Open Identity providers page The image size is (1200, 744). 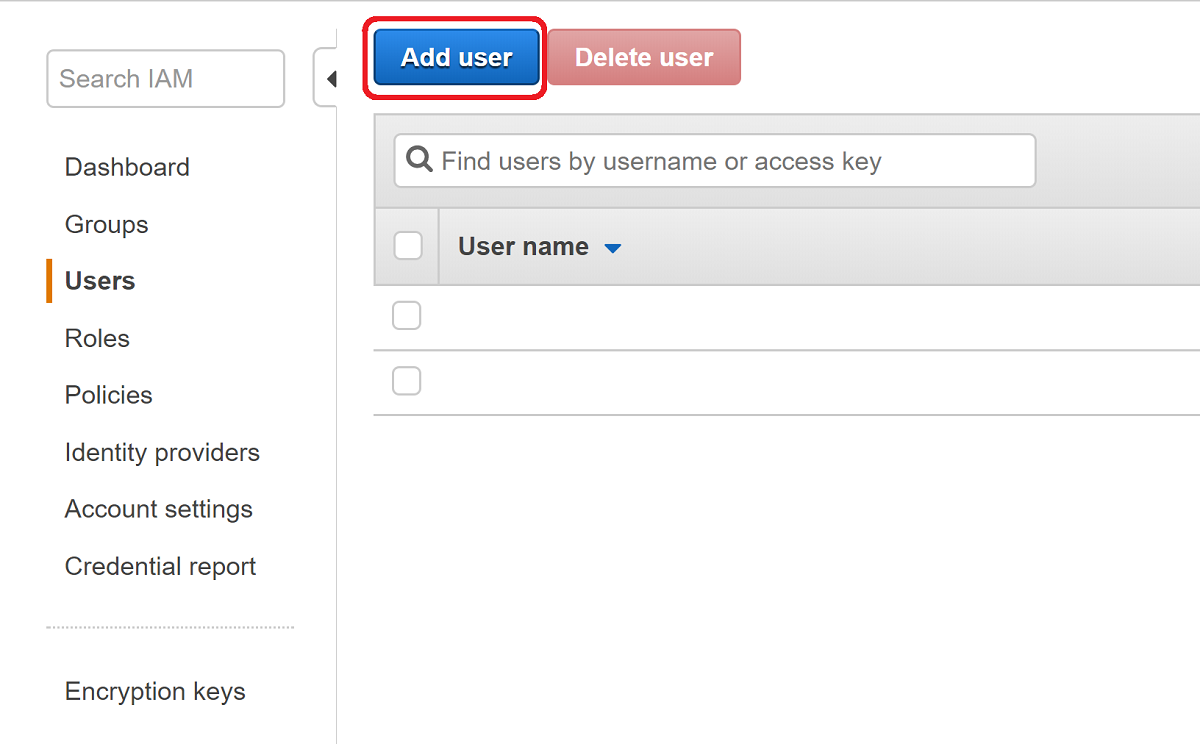(162, 452)
